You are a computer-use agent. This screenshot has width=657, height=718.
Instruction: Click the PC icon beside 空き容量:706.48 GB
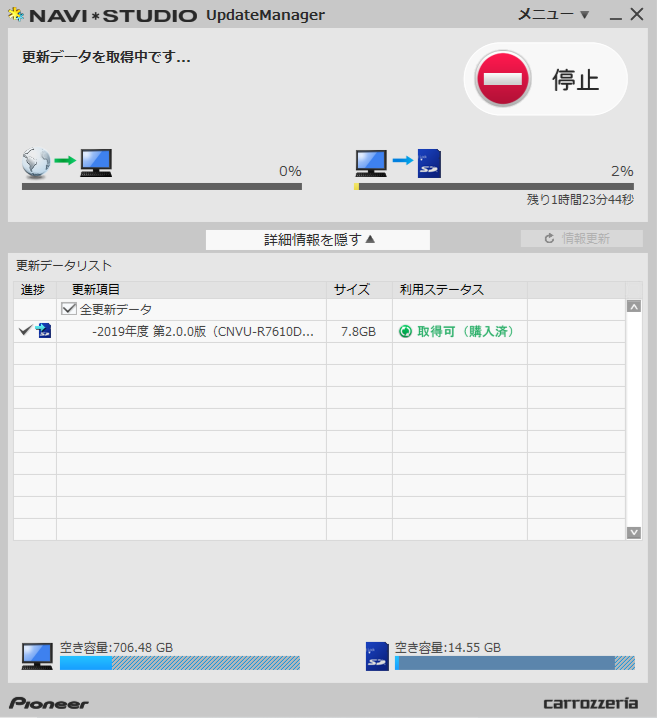pyautogui.click(x=37, y=656)
